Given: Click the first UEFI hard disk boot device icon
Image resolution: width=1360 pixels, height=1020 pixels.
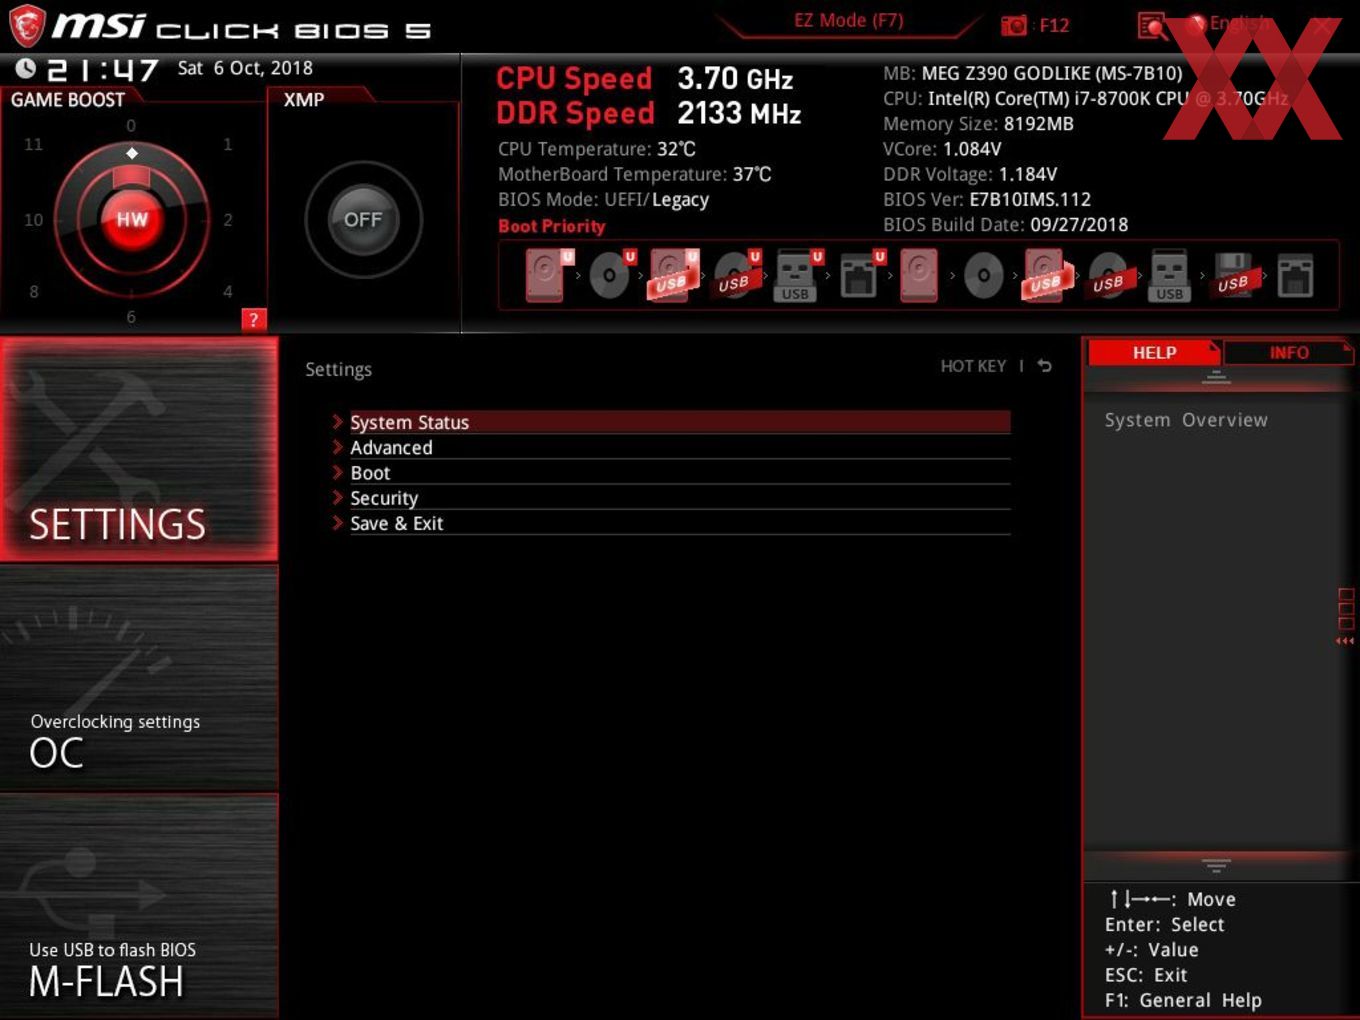Looking at the screenshot, I should click(x=549, y=276).
